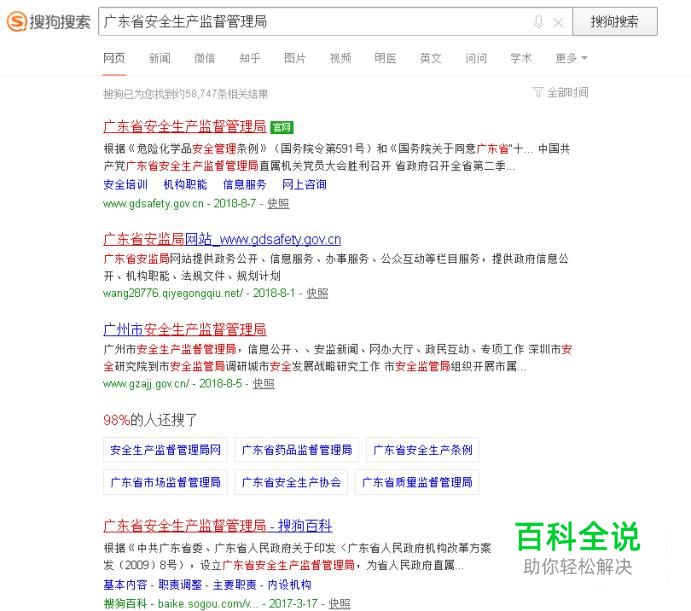The height and width of the screenshot is (611, 691).
Task: Search related term 广东省质量监督管理局
Action: [417, 482]
